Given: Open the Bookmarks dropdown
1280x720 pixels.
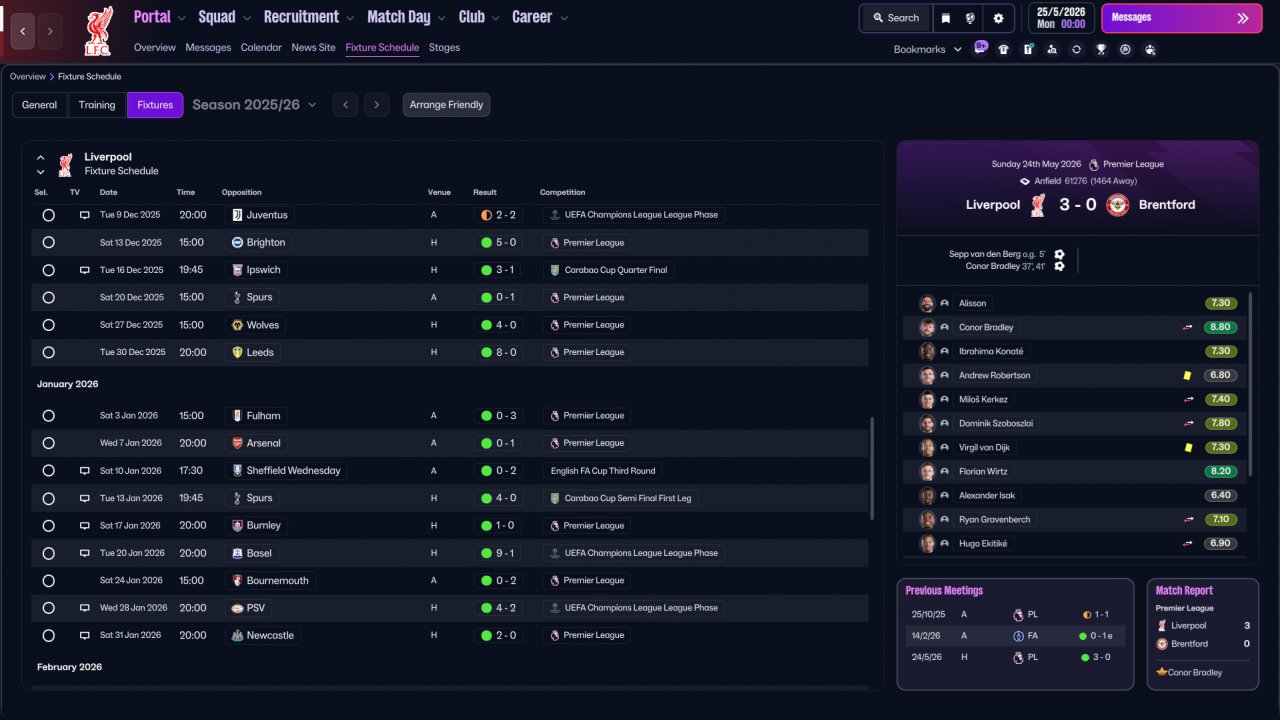Looking at the screenshot, I should [927, 49].
